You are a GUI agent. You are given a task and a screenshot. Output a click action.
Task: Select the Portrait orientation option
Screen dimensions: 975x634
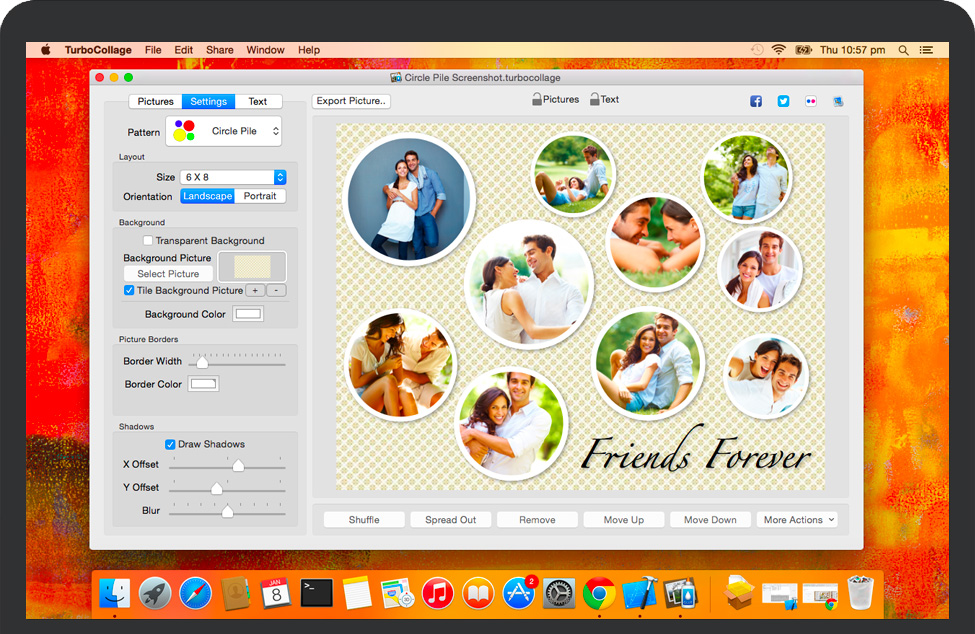pyautogui.click(x=260, y=196)
